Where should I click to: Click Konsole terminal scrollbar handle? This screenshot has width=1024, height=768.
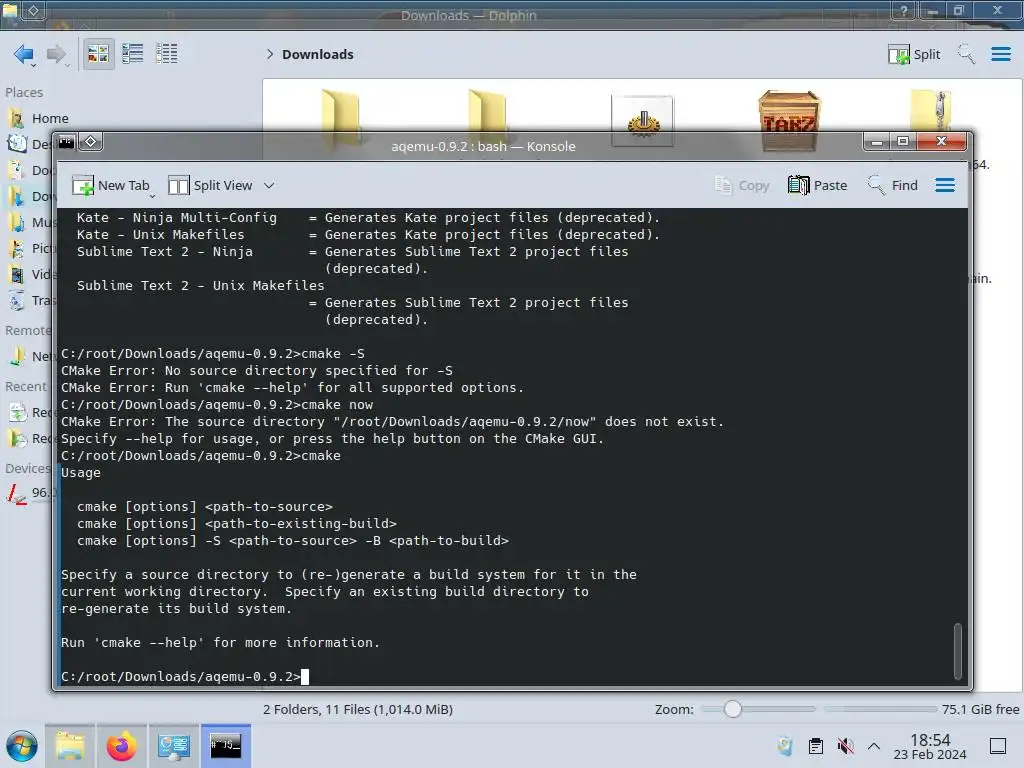coord(958,651)
